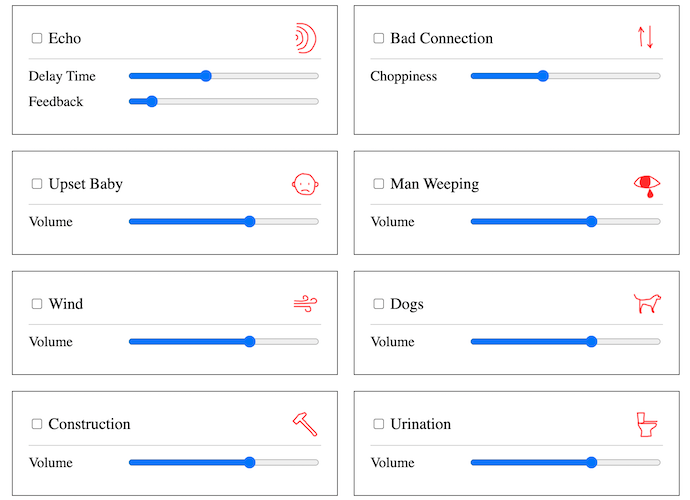Click the Wind Volume slider handle
Image resolution: width=690 pixels, height=500 pixels.
250,342
